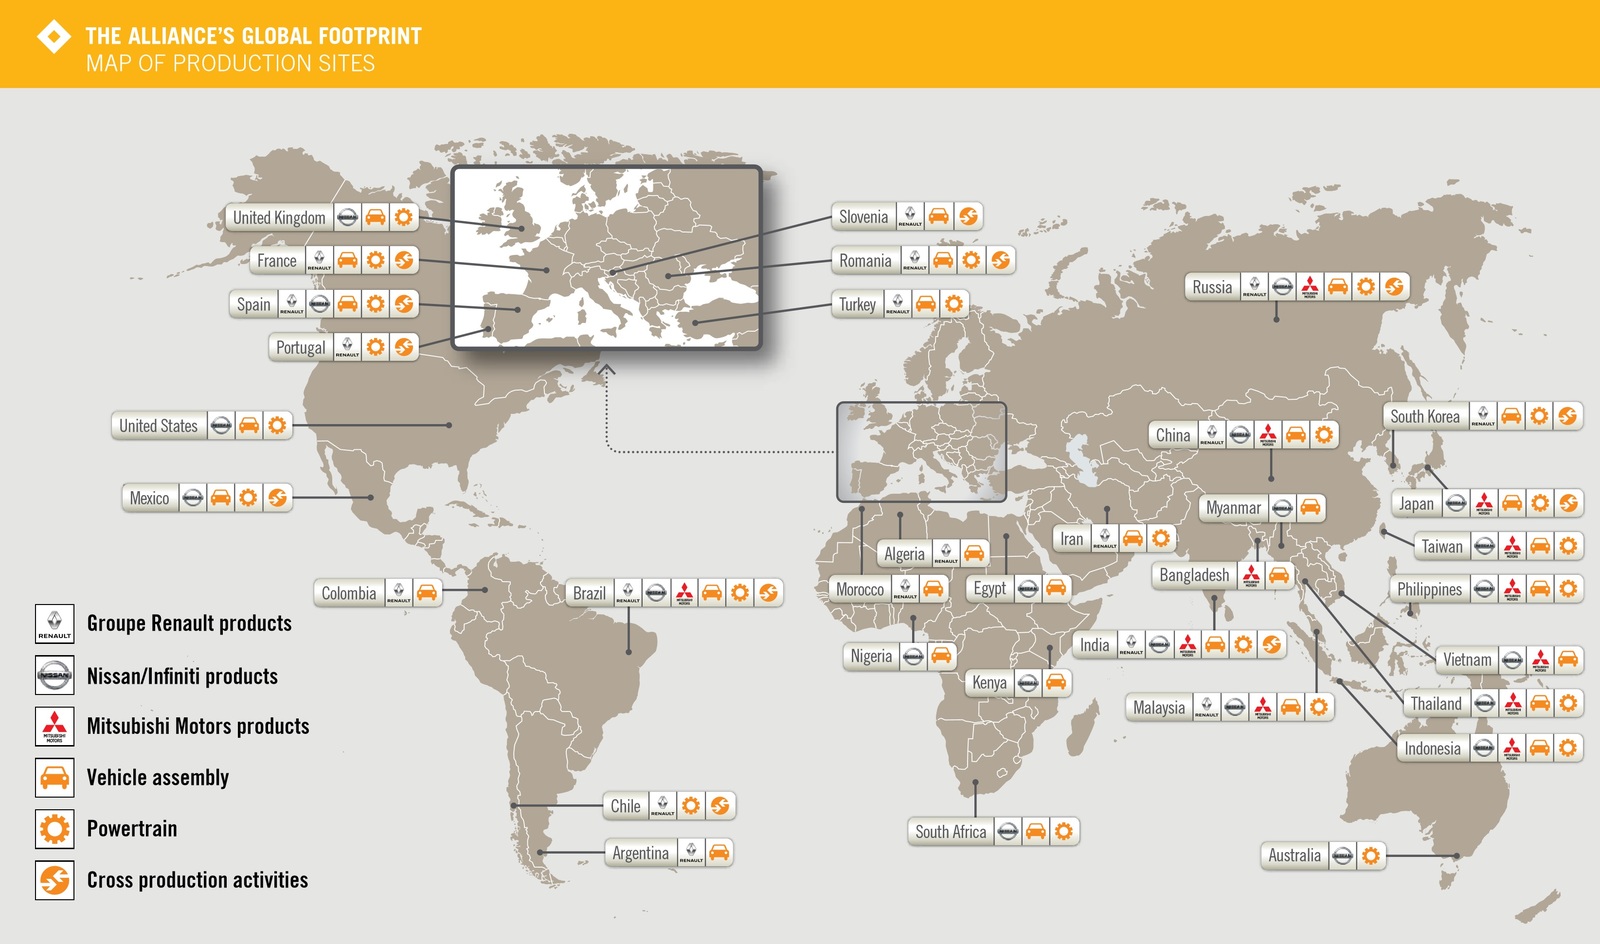Image resolution: width=1600 pixels, height=944 pixels.
Task: Click the powertrain gear icon for South Africa
Action: tap(1064, 831)
